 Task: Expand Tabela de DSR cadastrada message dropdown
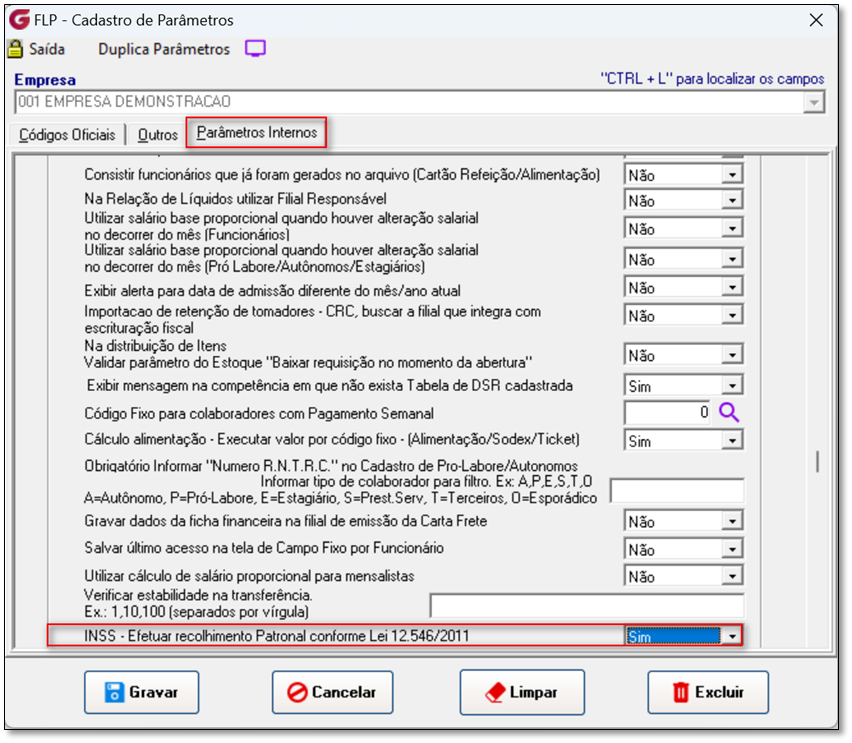coord(732,386)
